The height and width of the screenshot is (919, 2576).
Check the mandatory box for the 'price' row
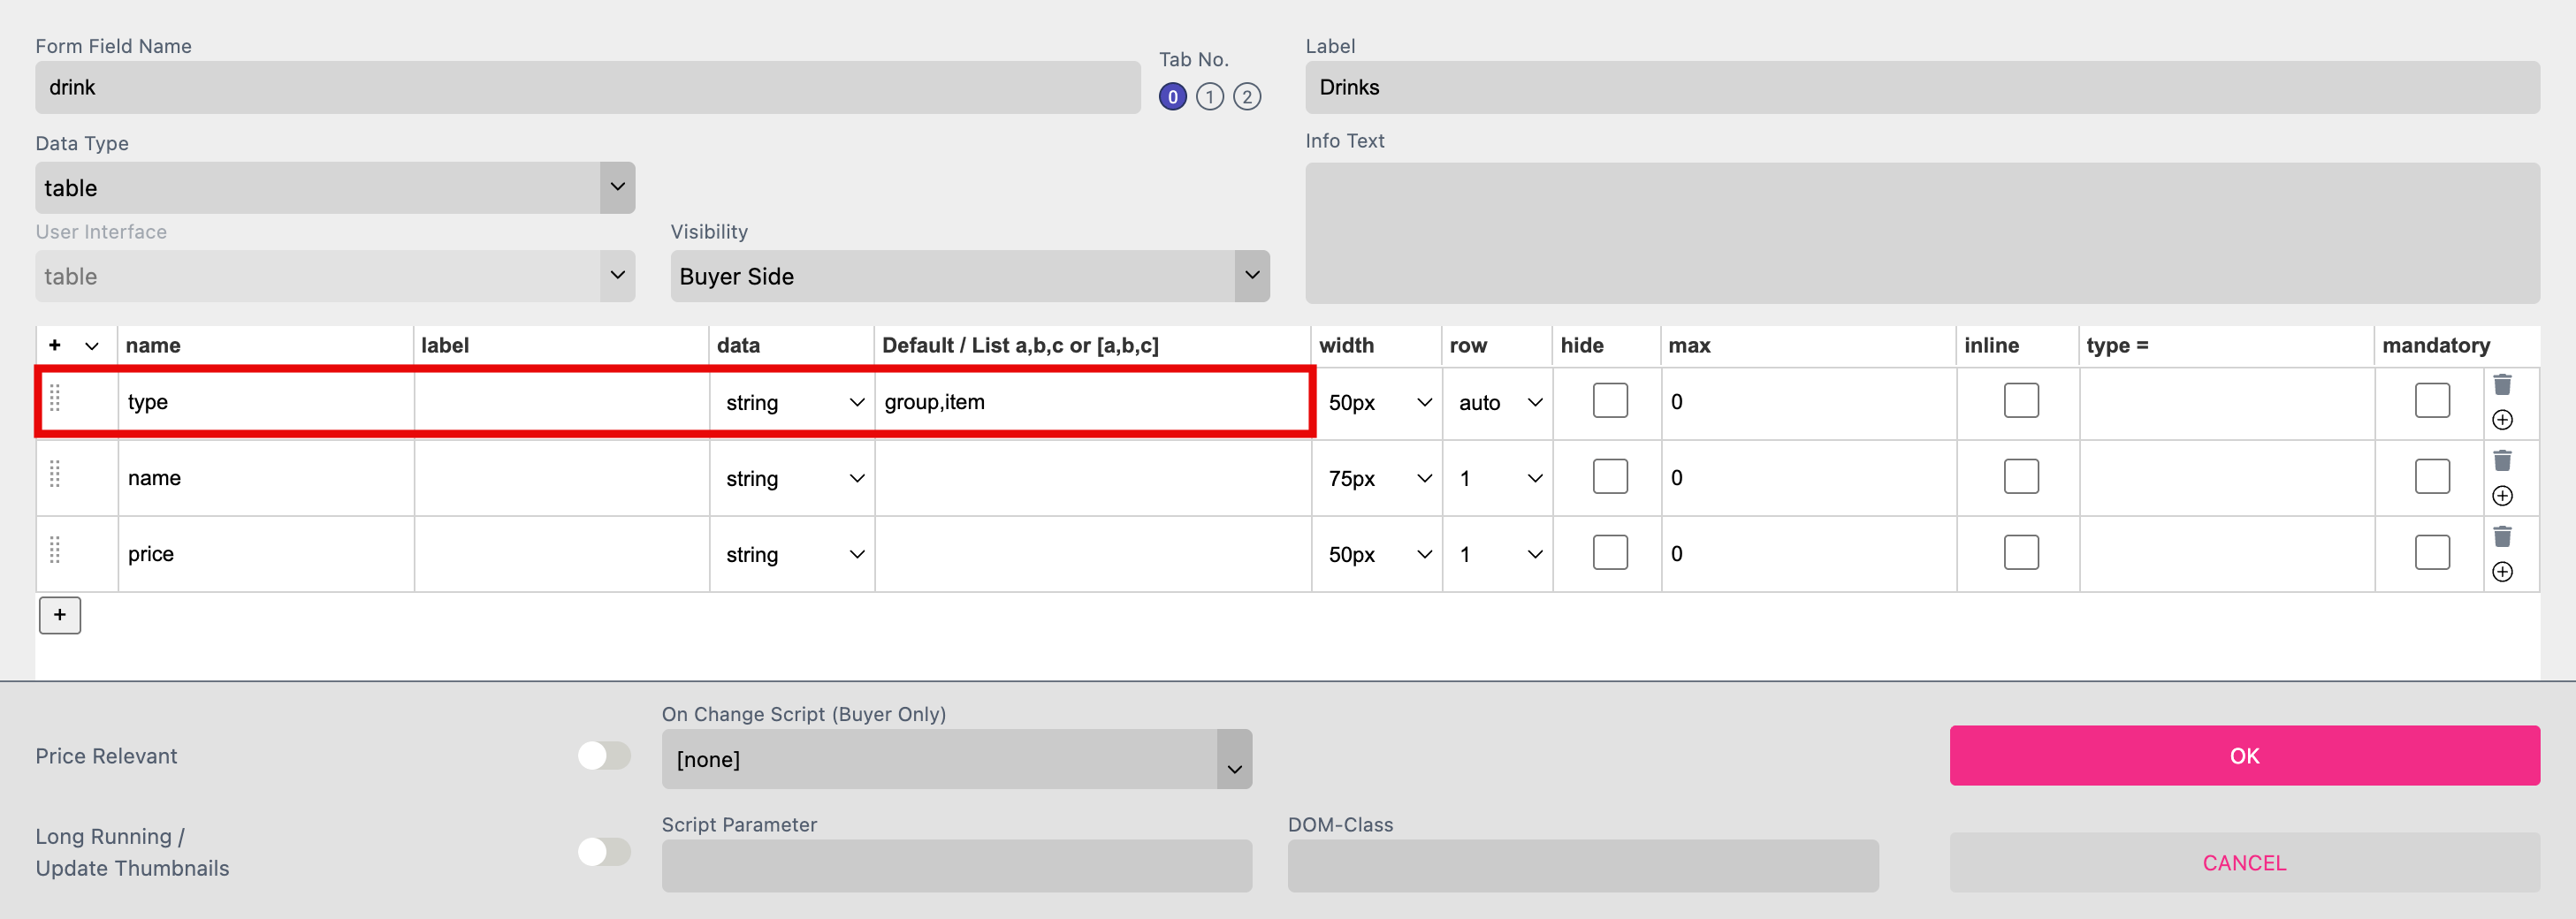[x=2432, y=553]
